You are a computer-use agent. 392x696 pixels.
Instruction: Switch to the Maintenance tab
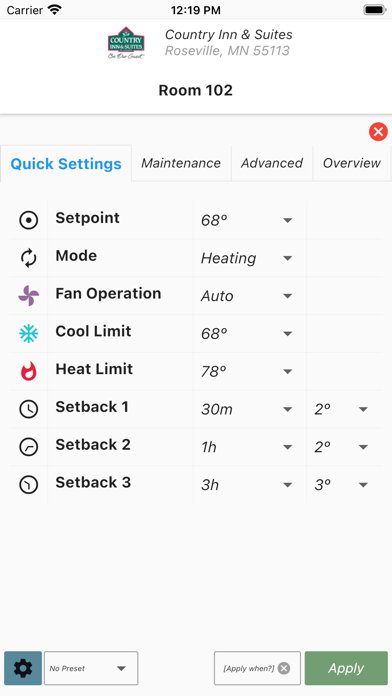[181, 163]
